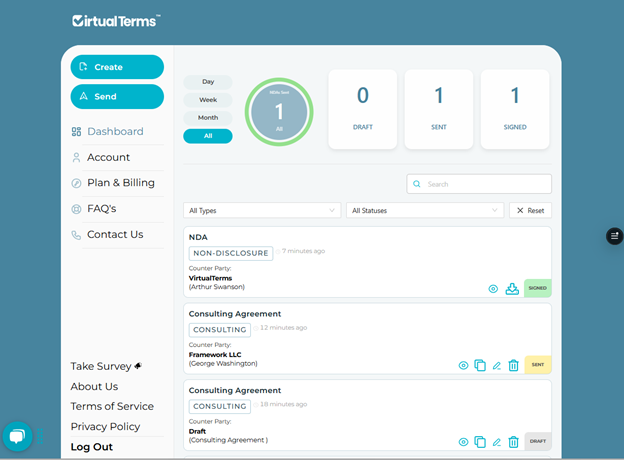This screenshot has width=624, height=460.
Task: Click the Contact Us phone icon
Action: tap(76, 235)
